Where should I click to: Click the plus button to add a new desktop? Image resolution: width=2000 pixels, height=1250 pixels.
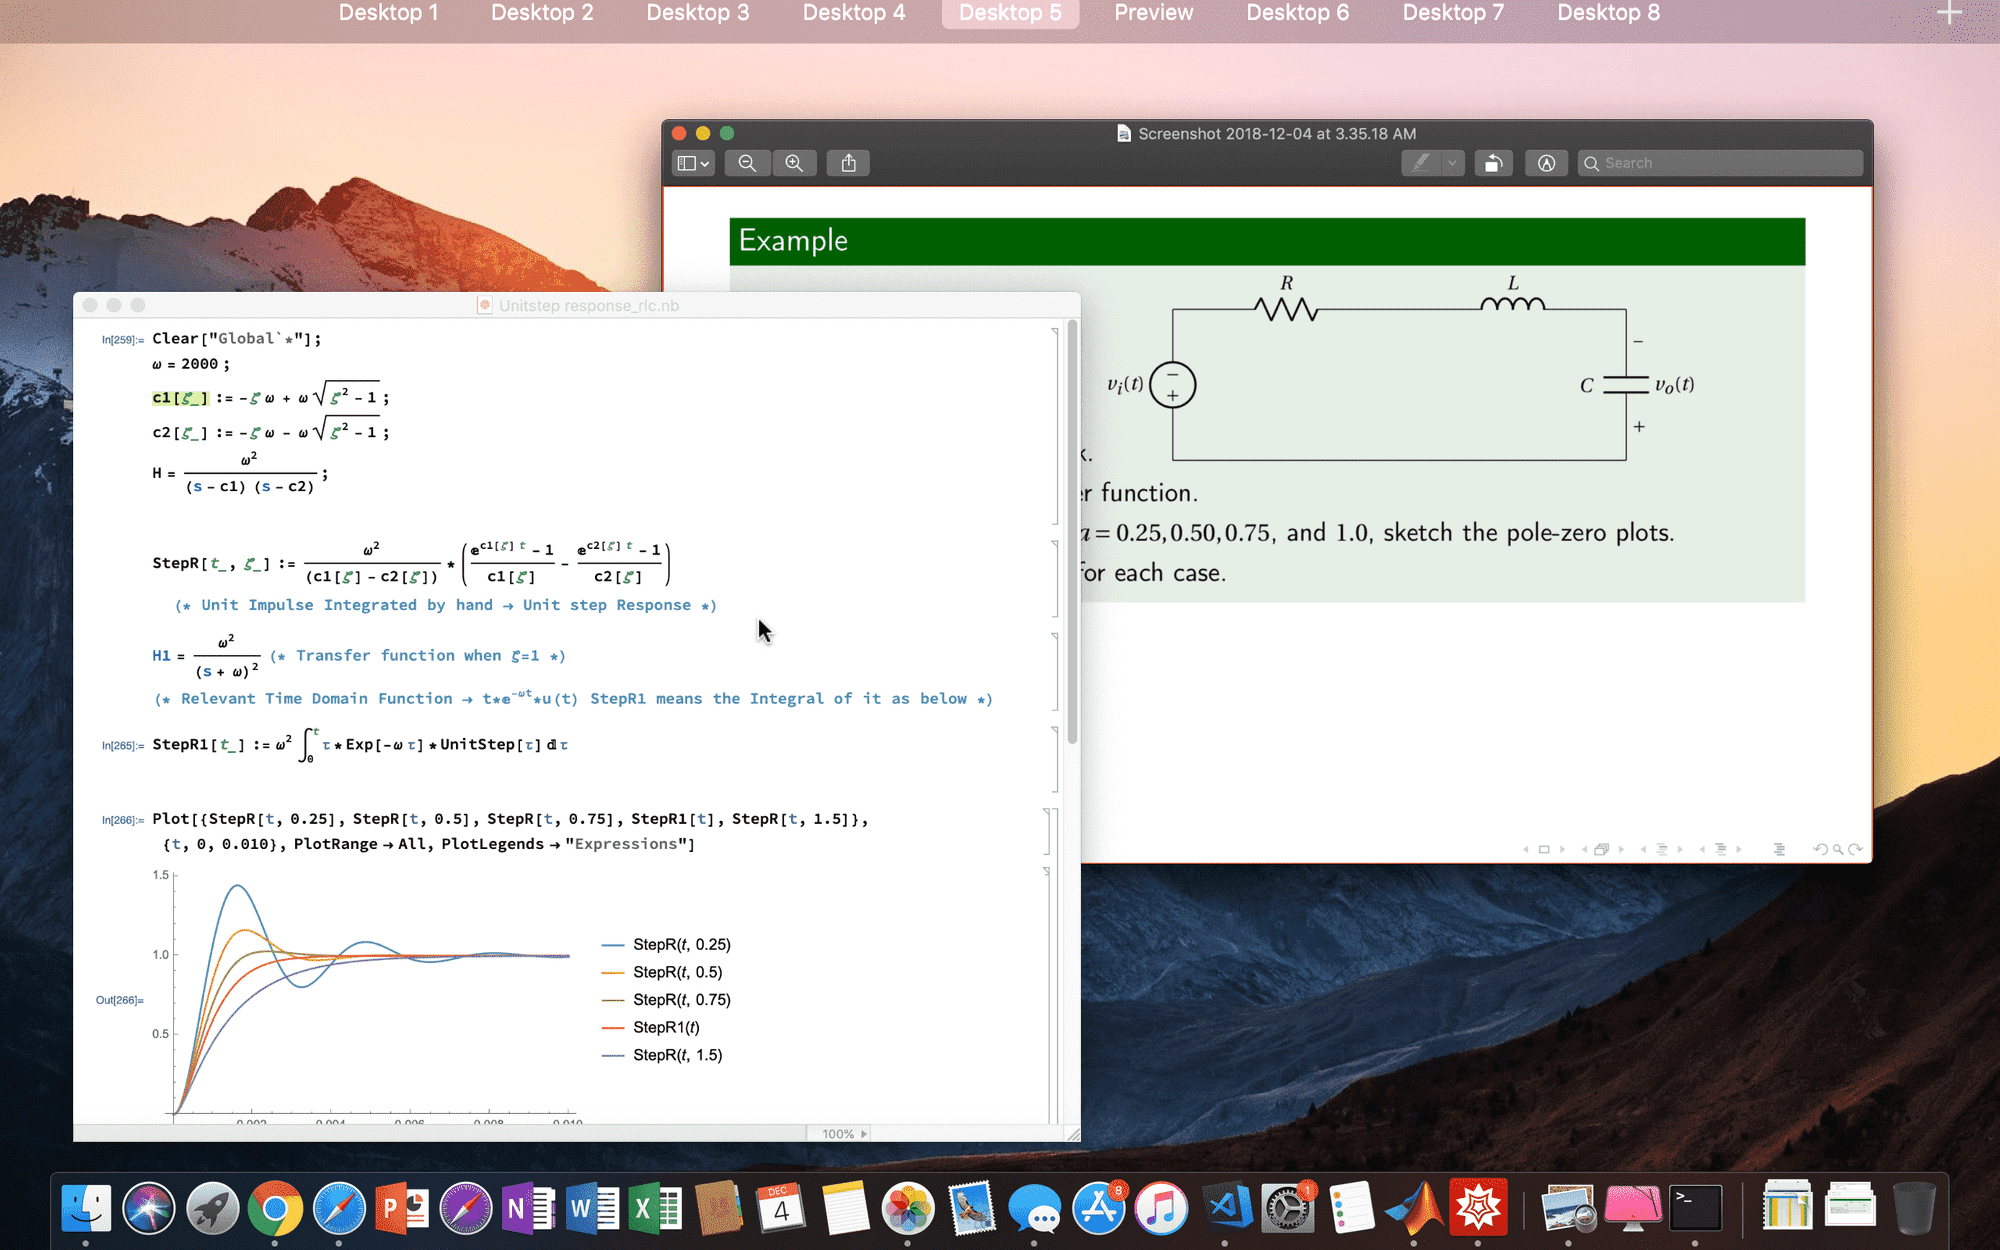[1948, 13]
